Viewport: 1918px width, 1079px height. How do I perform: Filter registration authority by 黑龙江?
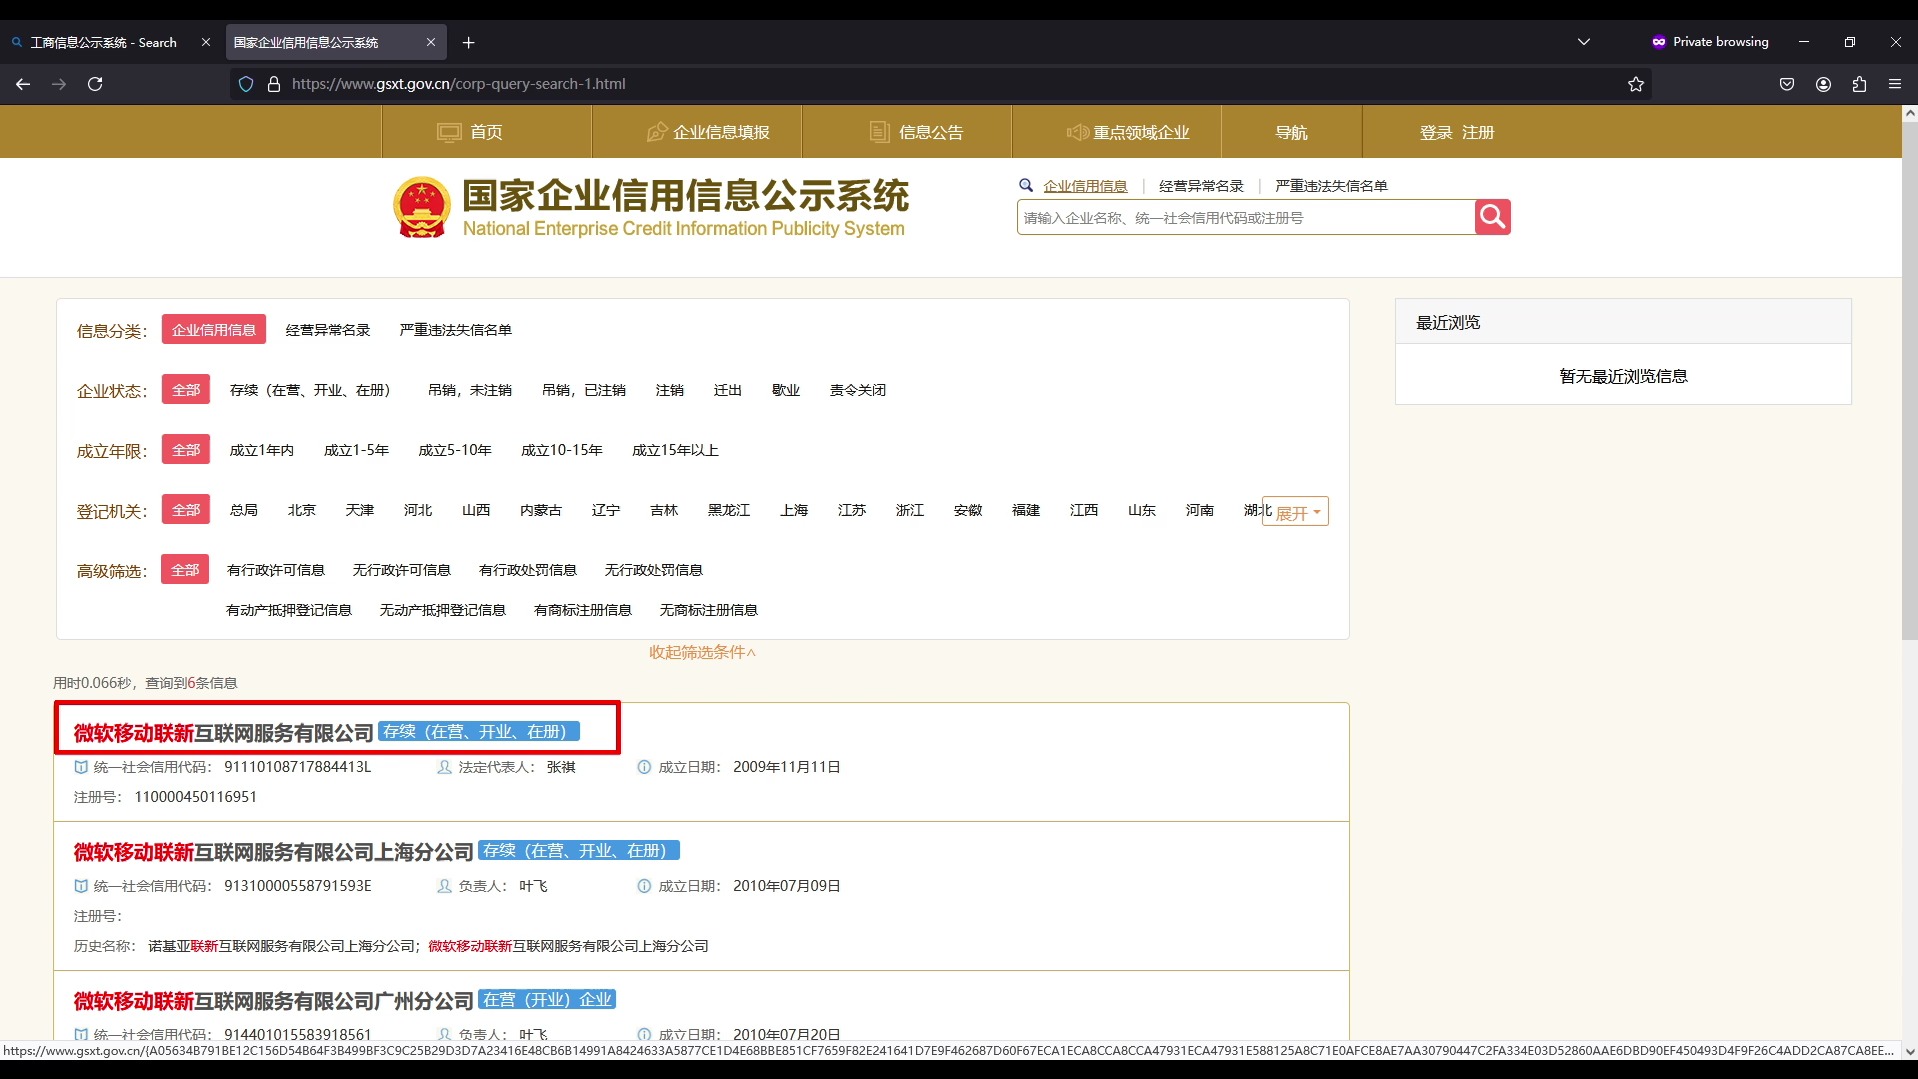click(x=729, y=510)
